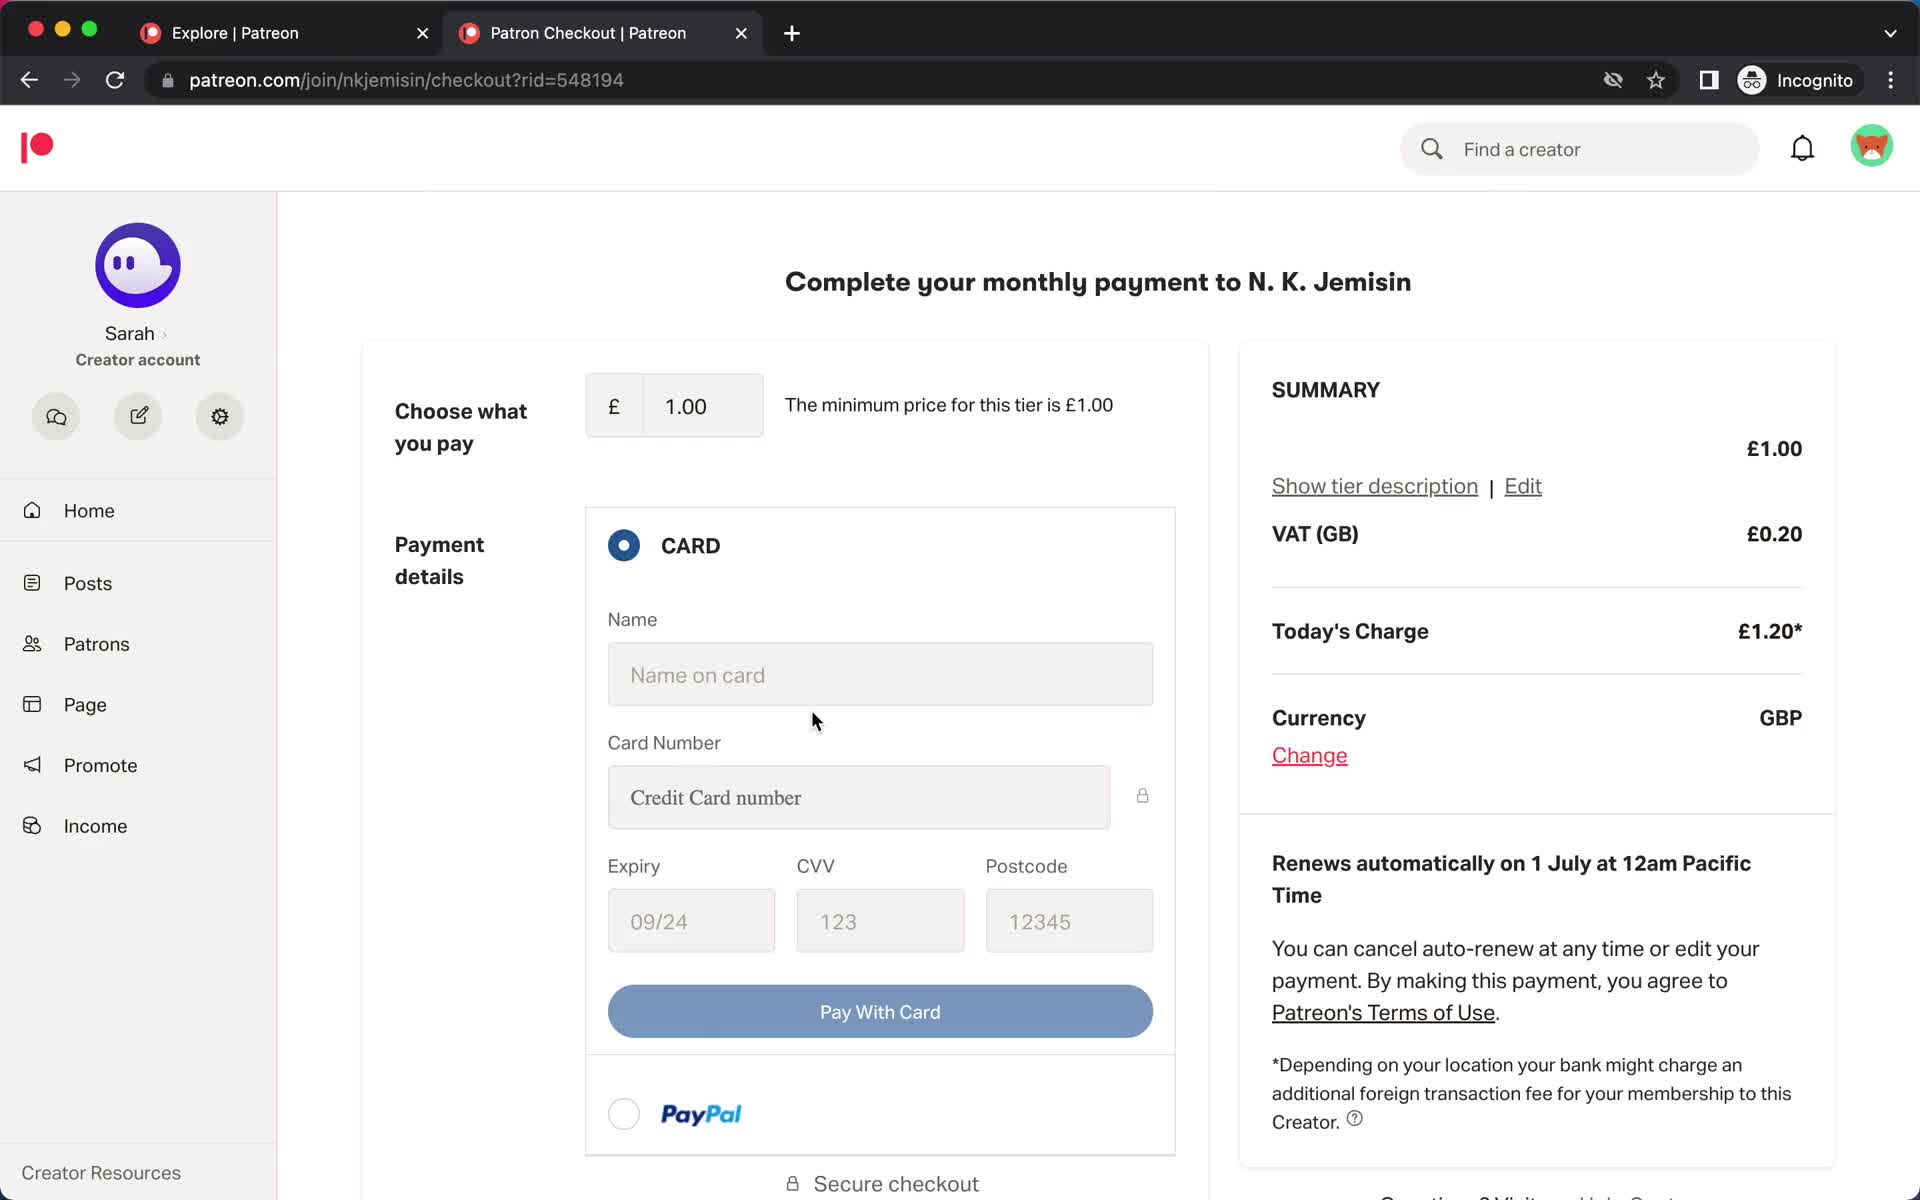Select the PayPal payment radio button
The height and width of the screenshot is (1200, 1920).
pyautogui.click(x=624, y=1113)
